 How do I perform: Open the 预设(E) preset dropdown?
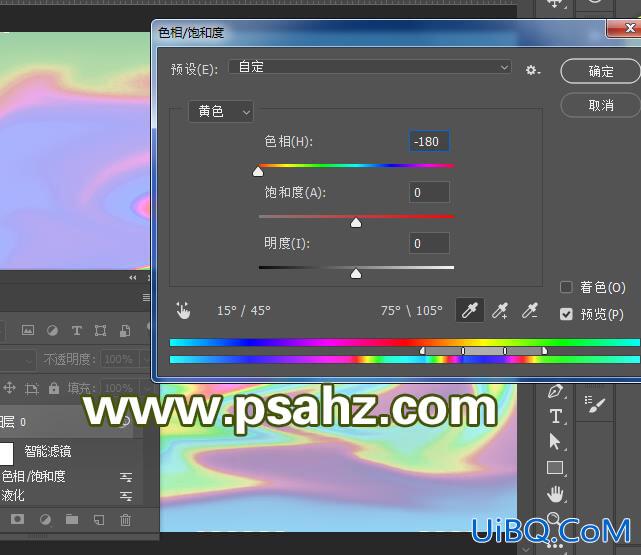point(370,67)
